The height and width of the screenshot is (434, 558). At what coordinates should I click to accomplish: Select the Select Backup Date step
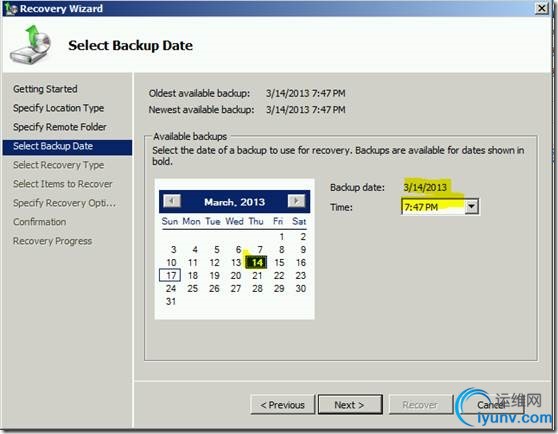[67, 147]
